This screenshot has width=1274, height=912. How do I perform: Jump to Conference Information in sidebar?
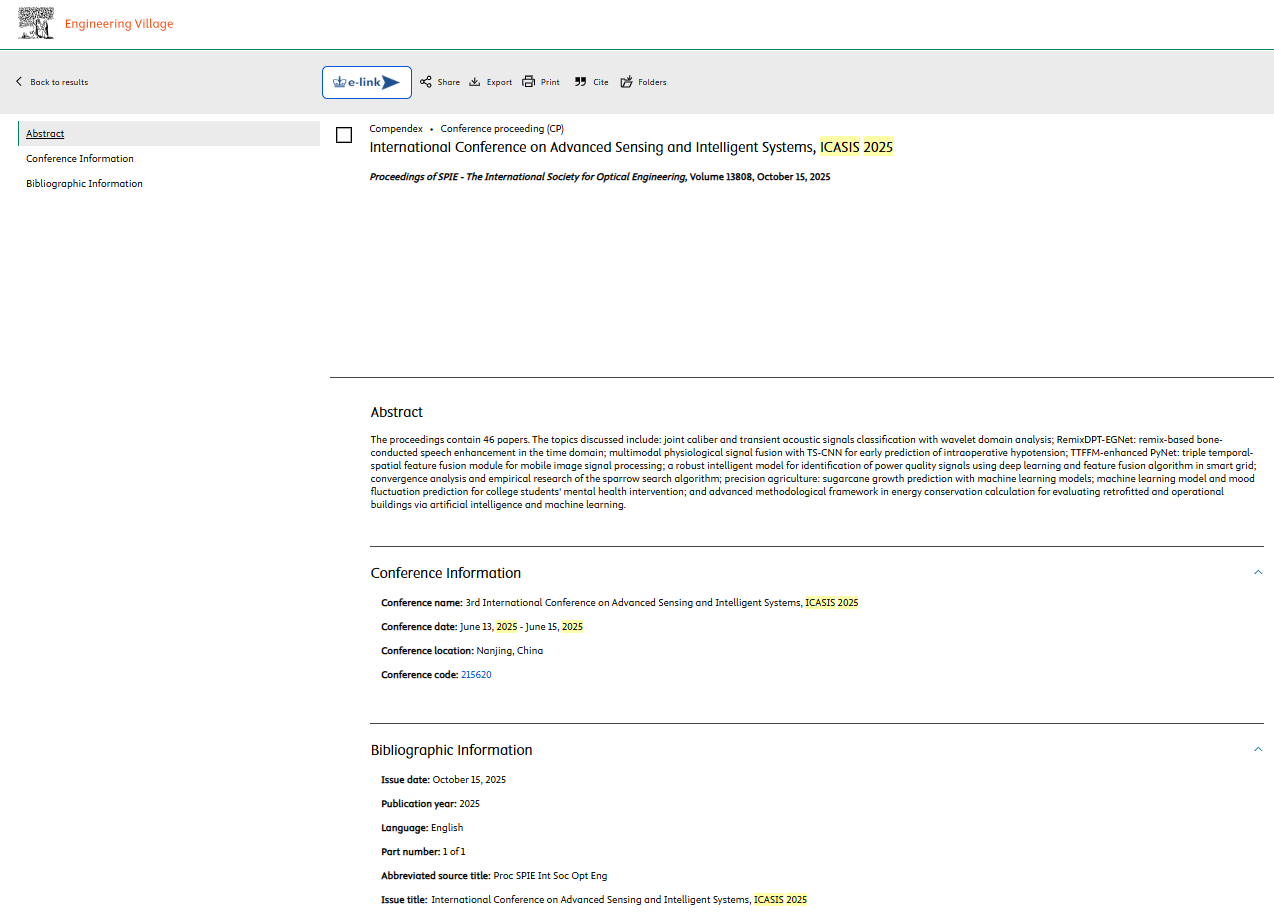point(80,159)
